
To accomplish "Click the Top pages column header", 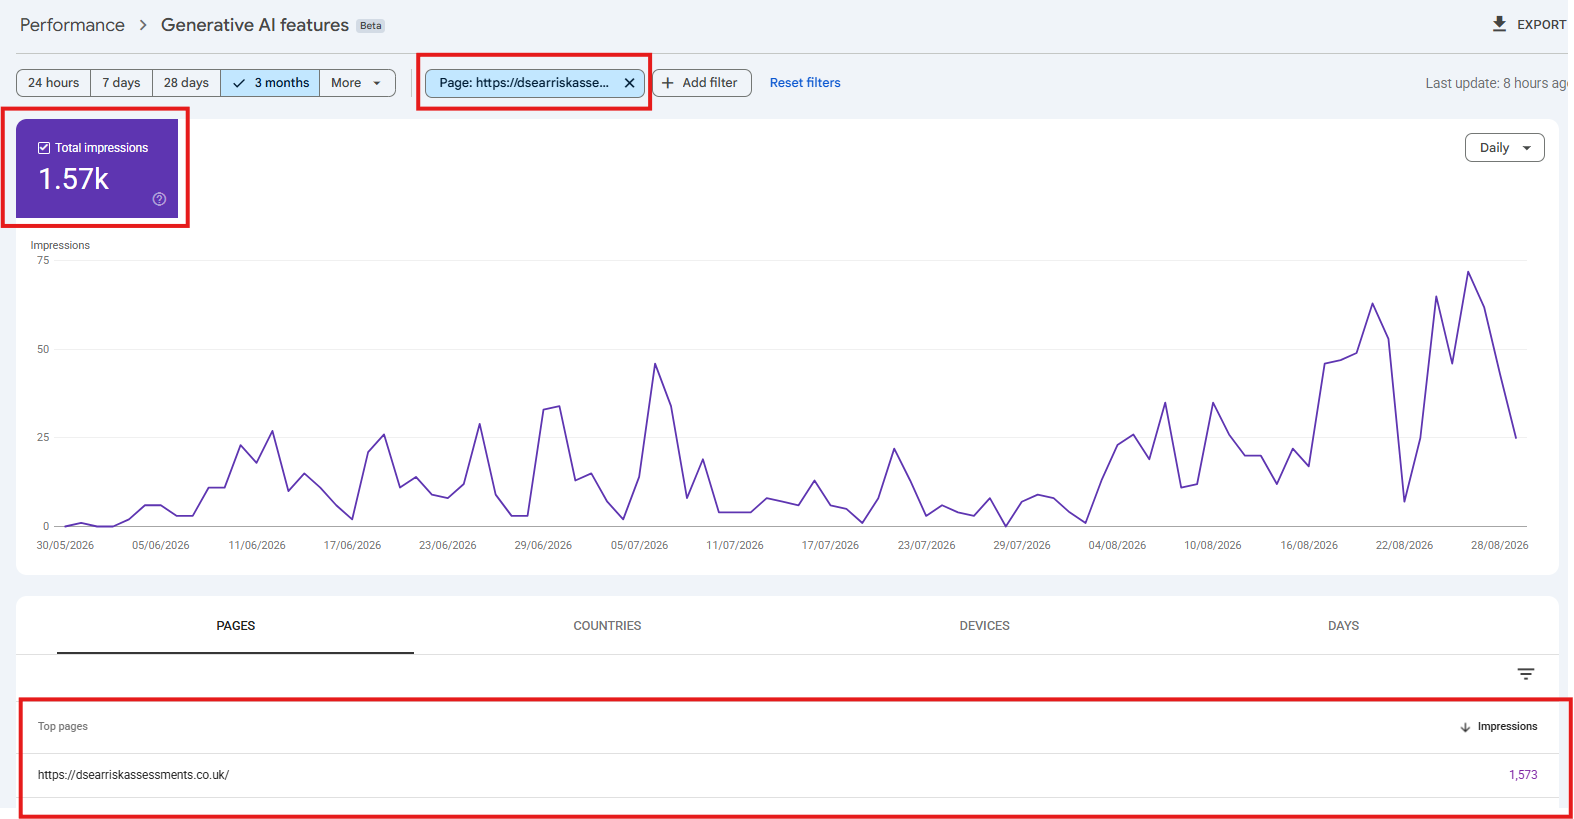I will (63, 727).
